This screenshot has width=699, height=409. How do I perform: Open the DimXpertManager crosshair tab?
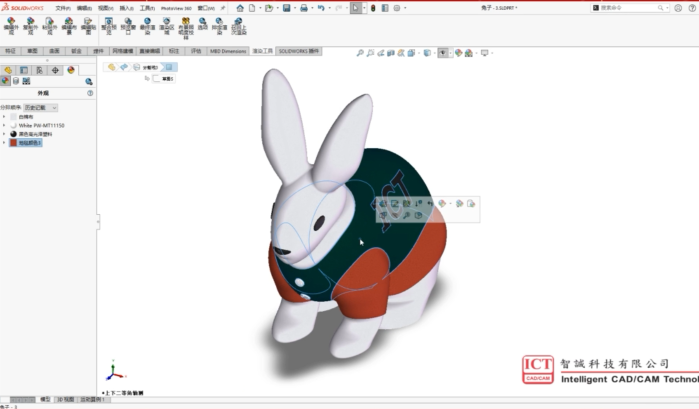(x=55, y=70)
